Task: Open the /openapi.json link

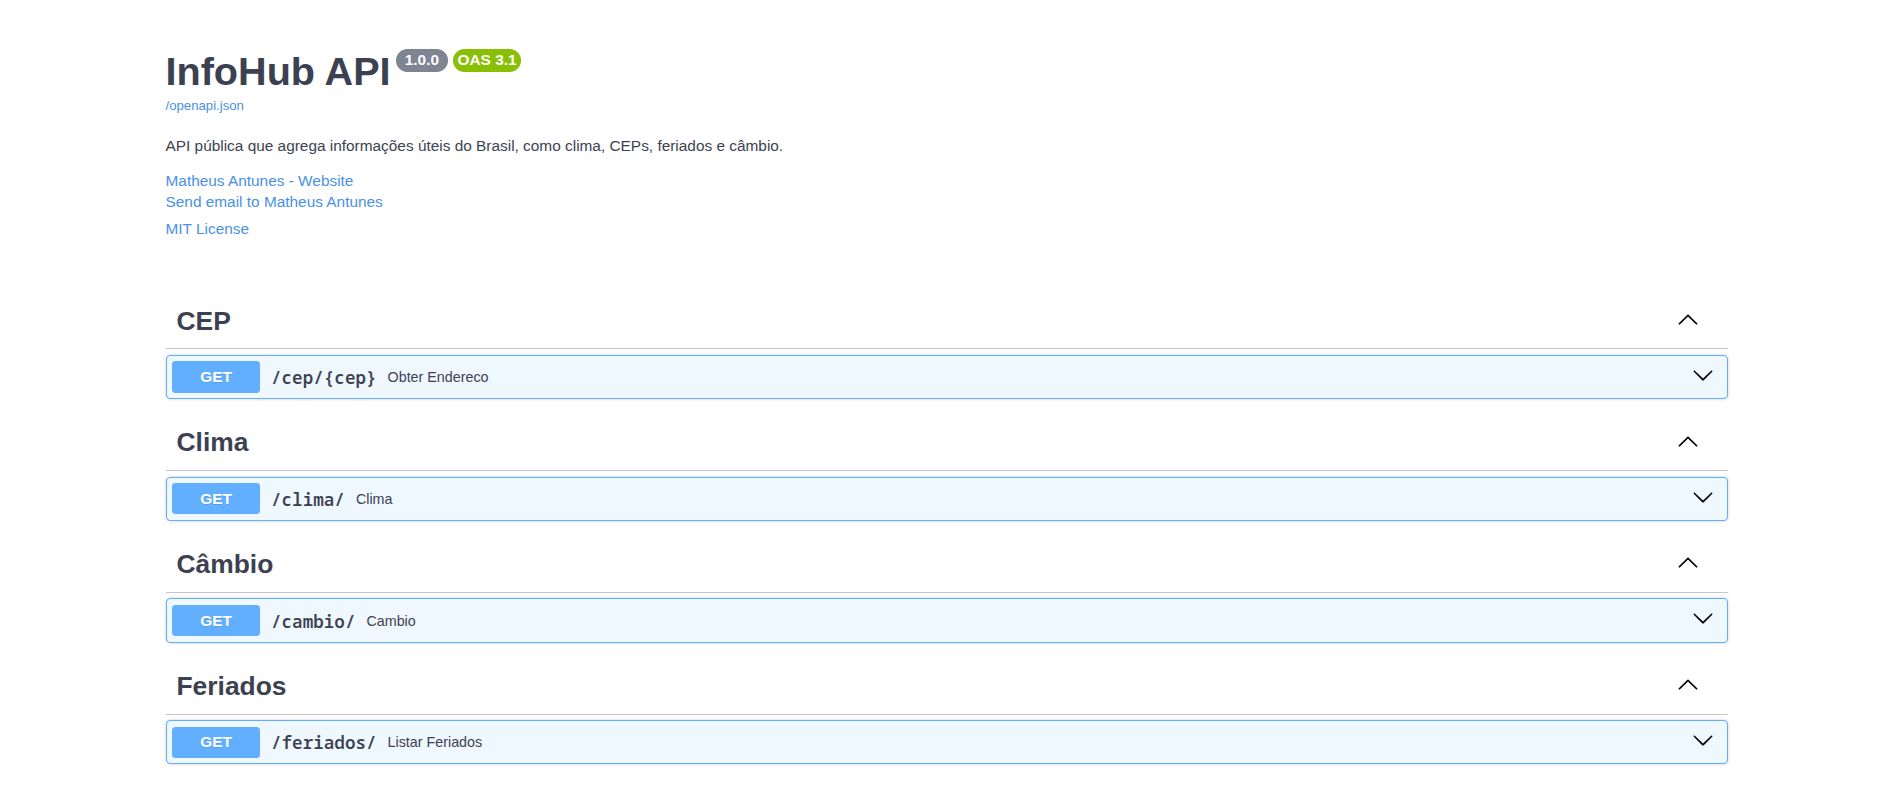Action: tap(204, 106)
